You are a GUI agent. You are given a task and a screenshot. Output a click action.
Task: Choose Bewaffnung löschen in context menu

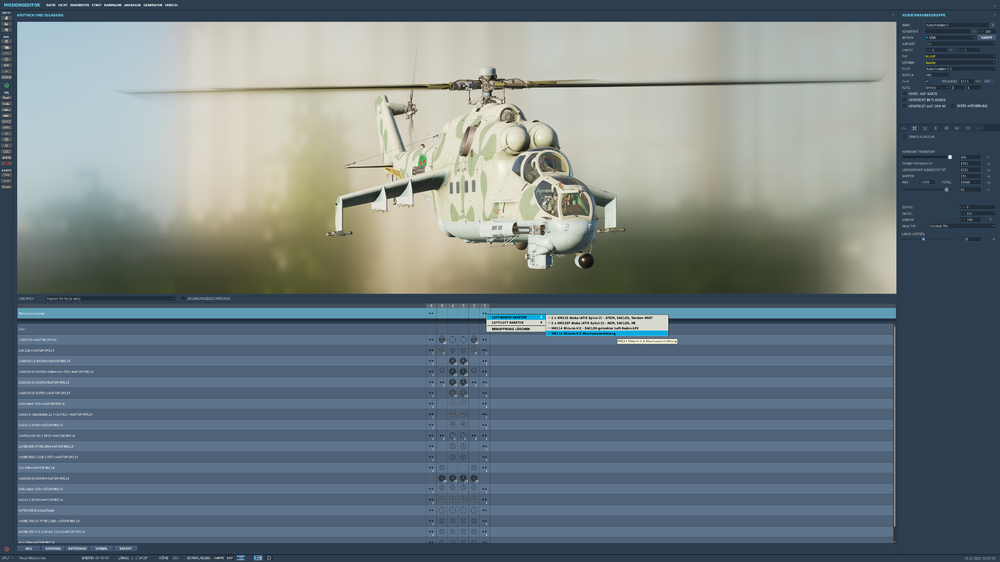517,329
